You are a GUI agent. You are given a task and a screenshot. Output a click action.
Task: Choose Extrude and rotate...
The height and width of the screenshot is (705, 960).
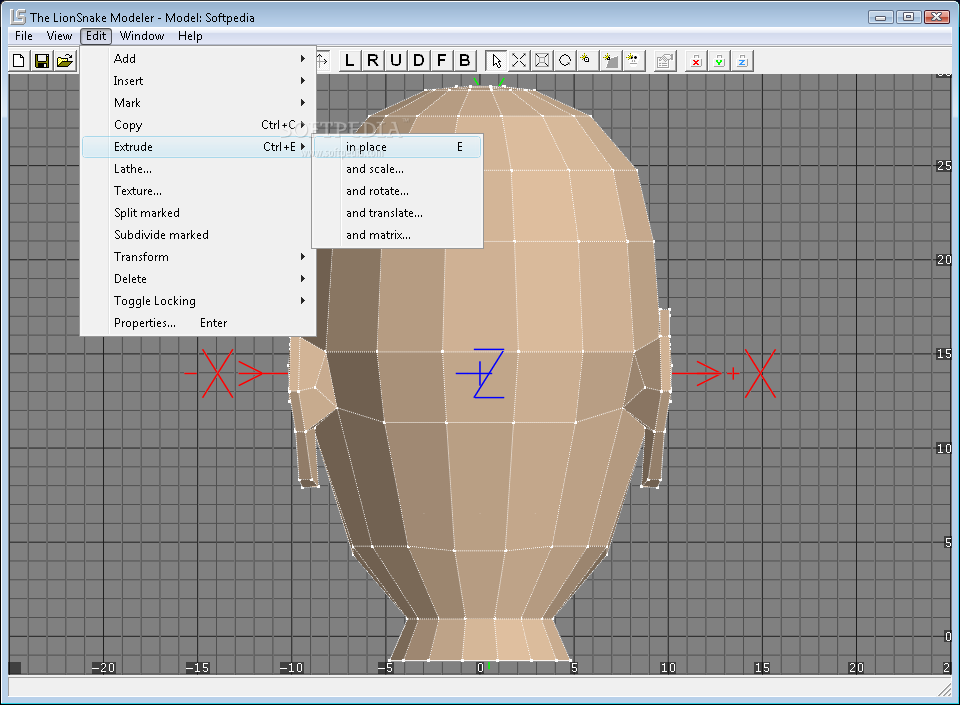pyautogui.click(x=397, y=191)
